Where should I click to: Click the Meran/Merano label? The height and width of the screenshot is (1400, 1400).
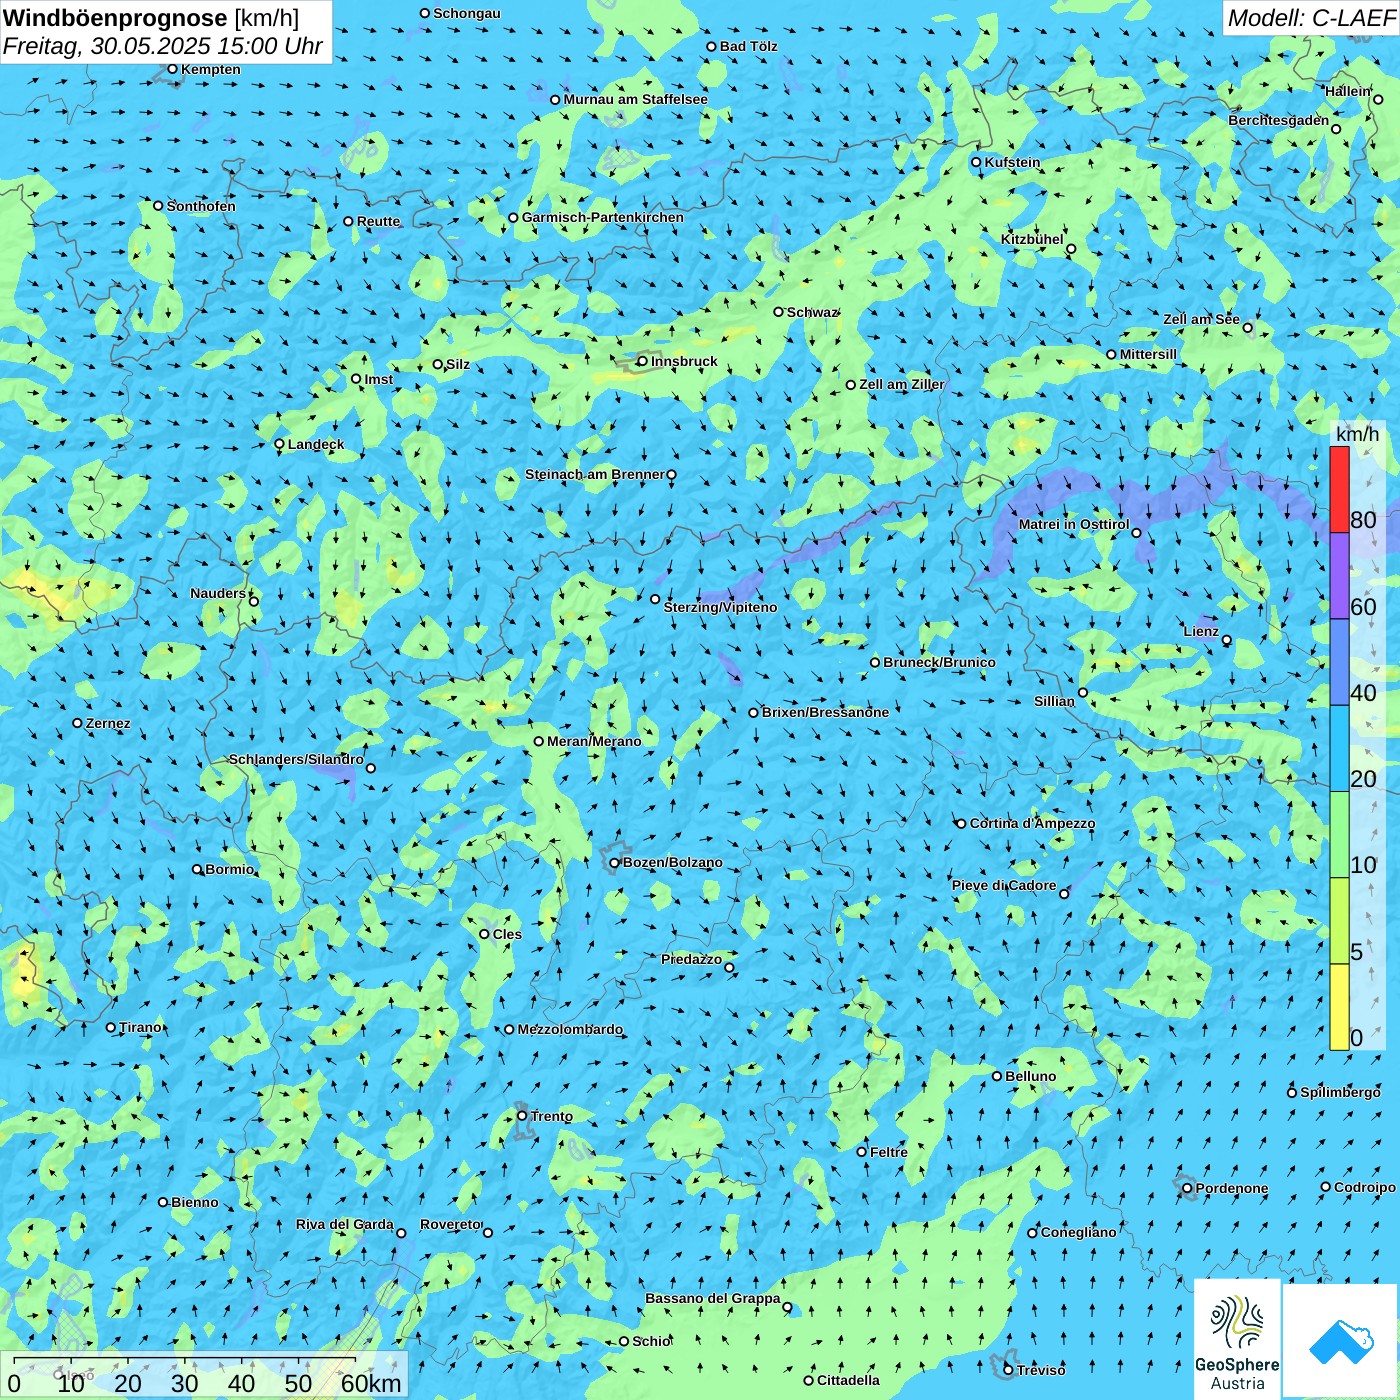pos(594,741)
